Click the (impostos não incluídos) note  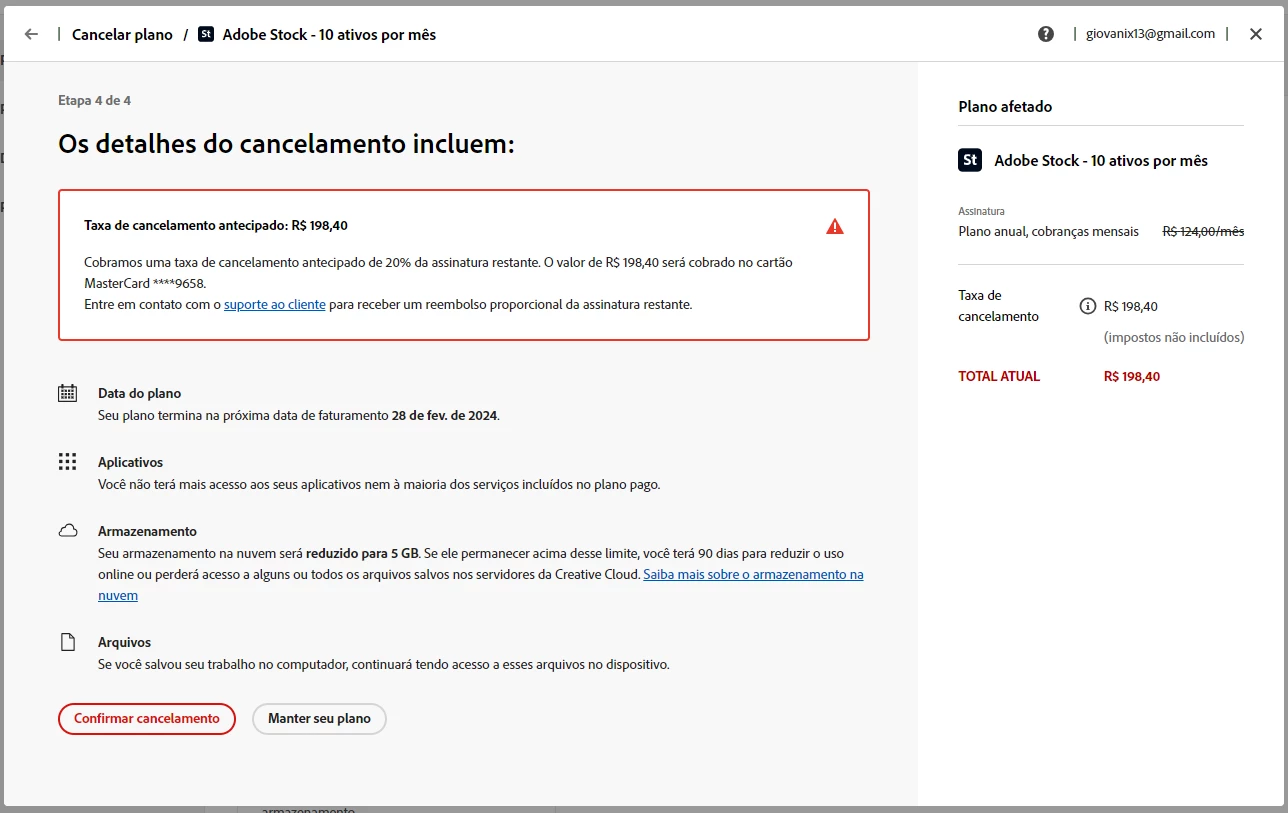coord(1174,338)
